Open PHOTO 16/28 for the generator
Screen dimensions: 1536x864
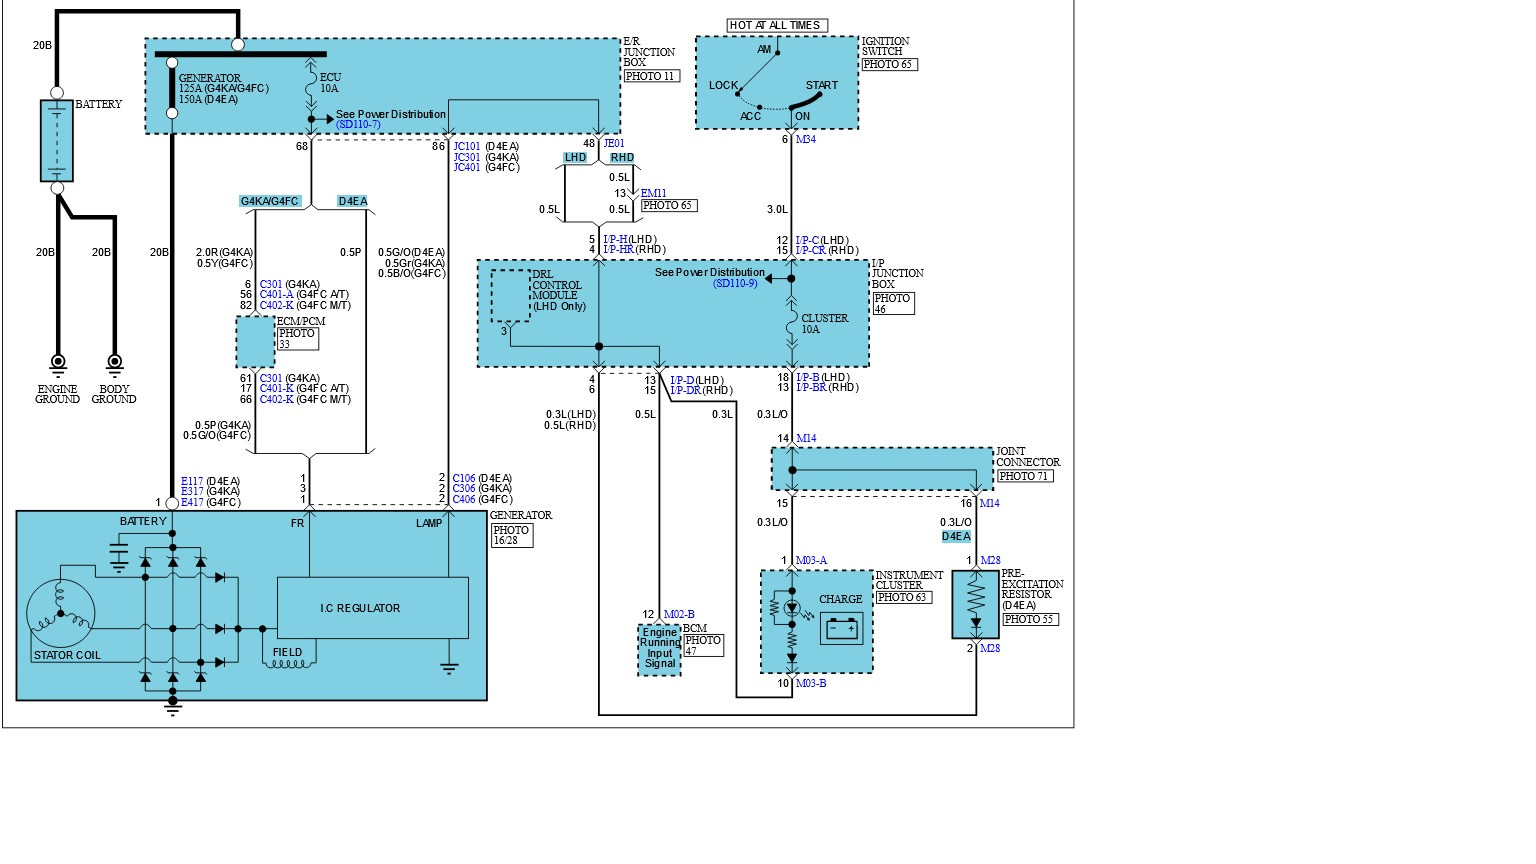(511, 535)
